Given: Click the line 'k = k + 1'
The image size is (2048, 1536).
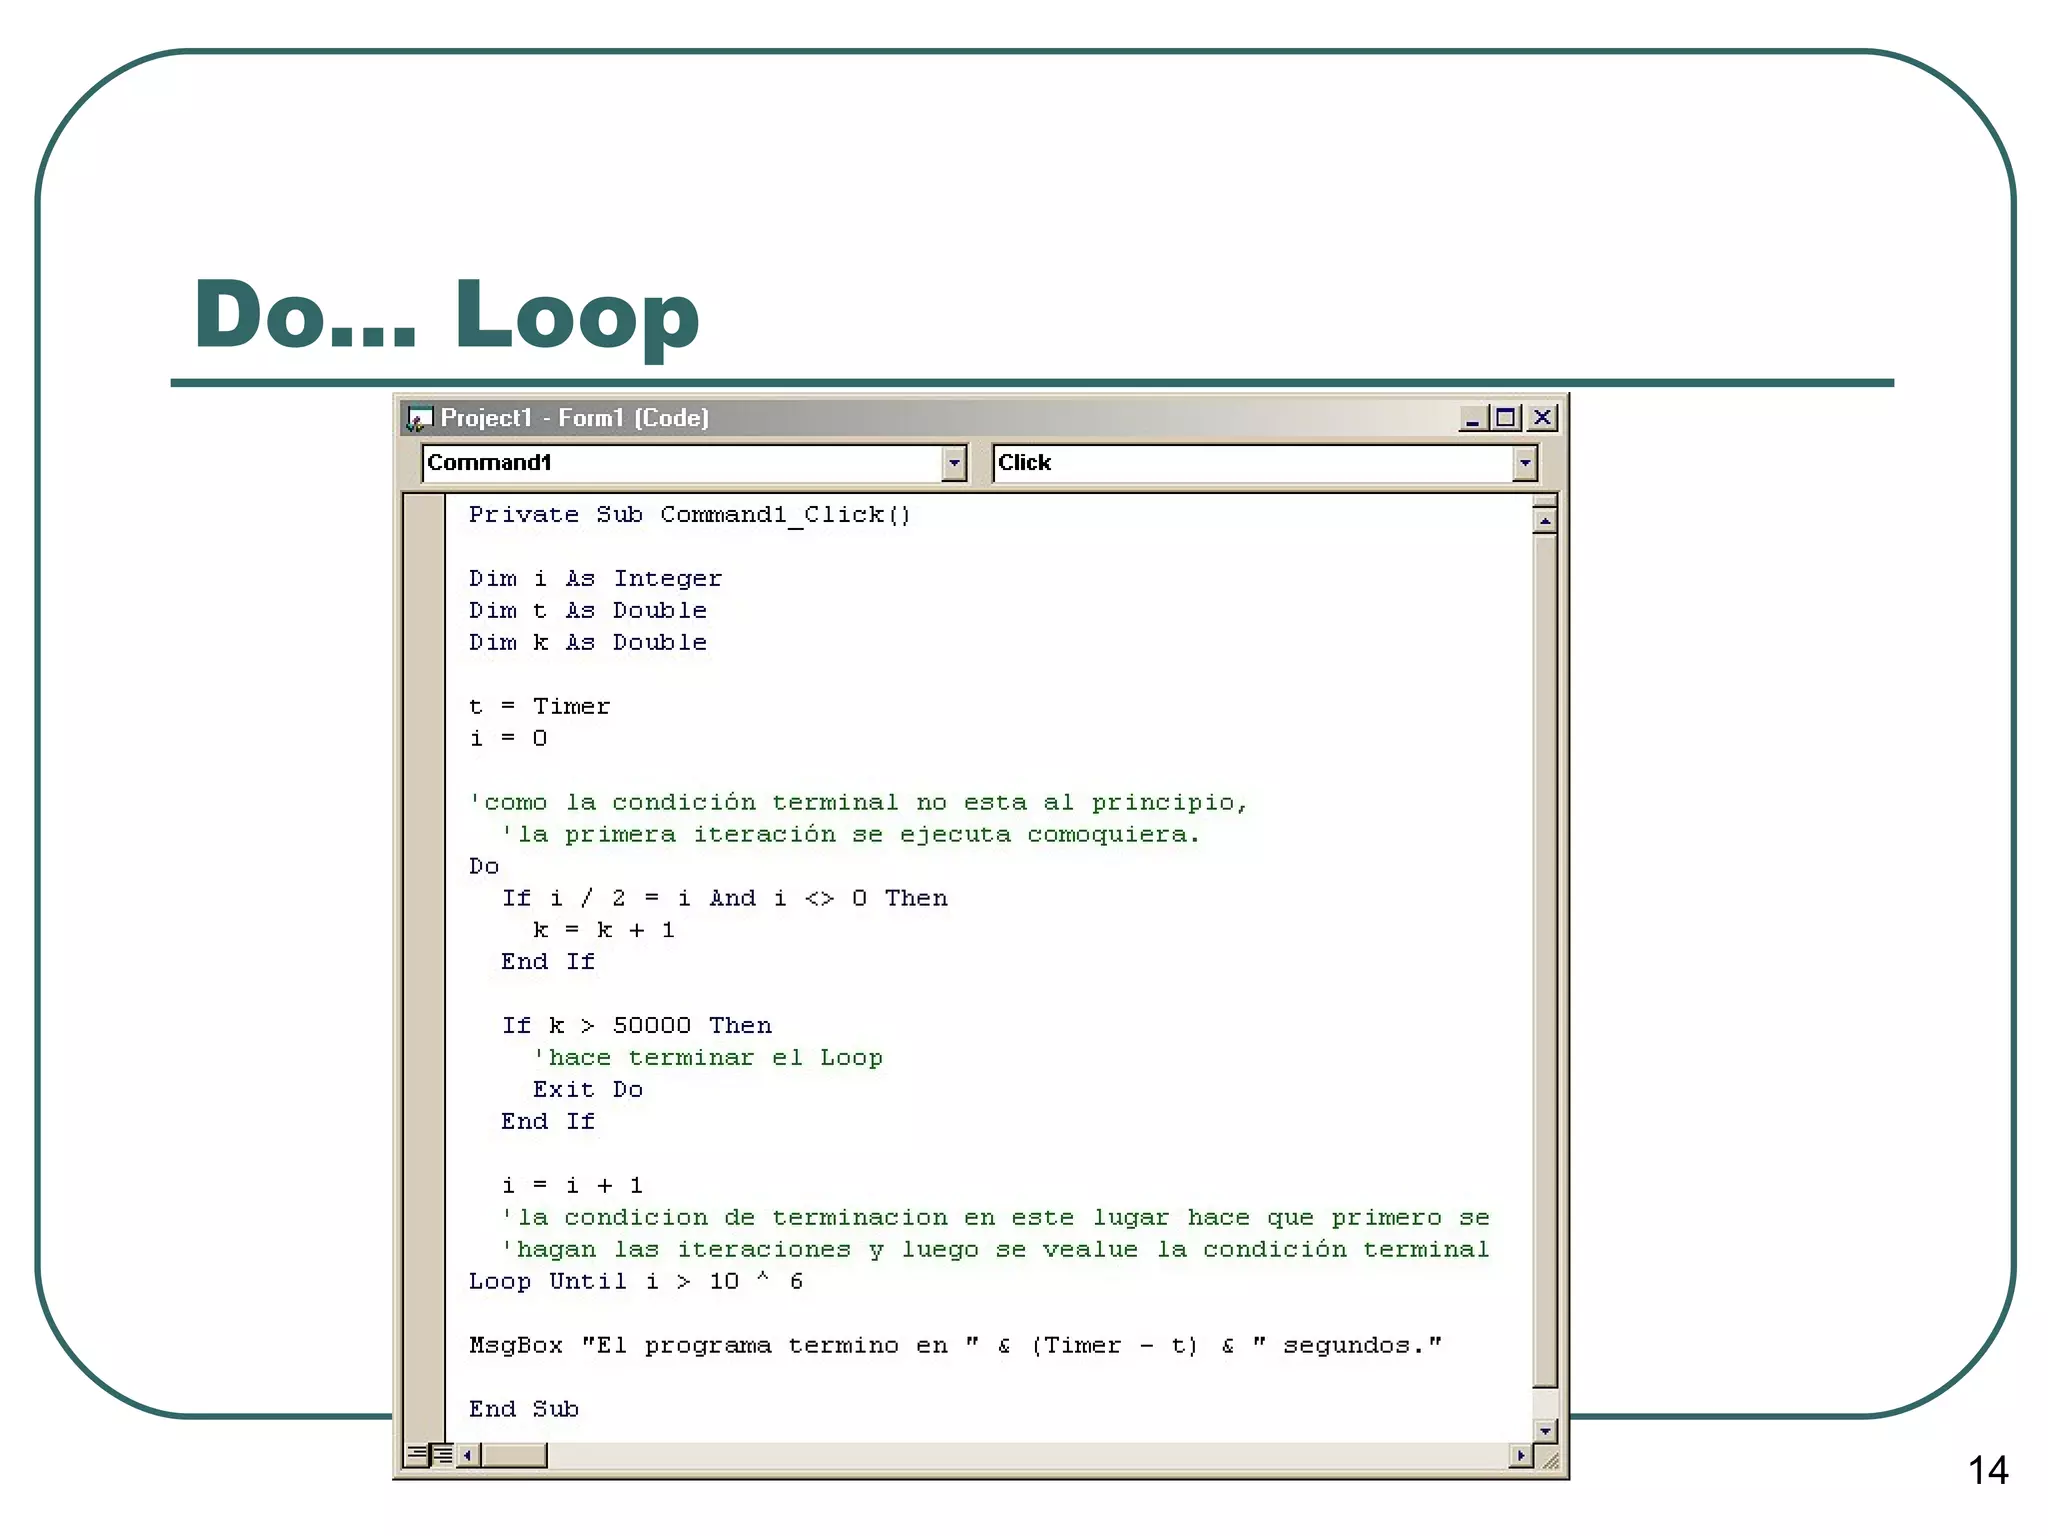Looking at the screenshot, I should pos(603,930).
